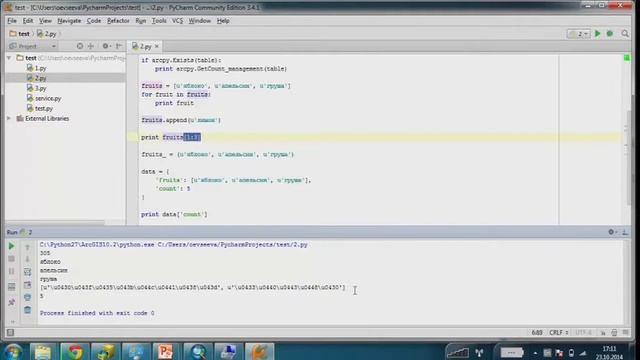Open the Project view selector dropdown
Image resolution: width=640 pixels, height=360 pixels.
click(33, 46)
